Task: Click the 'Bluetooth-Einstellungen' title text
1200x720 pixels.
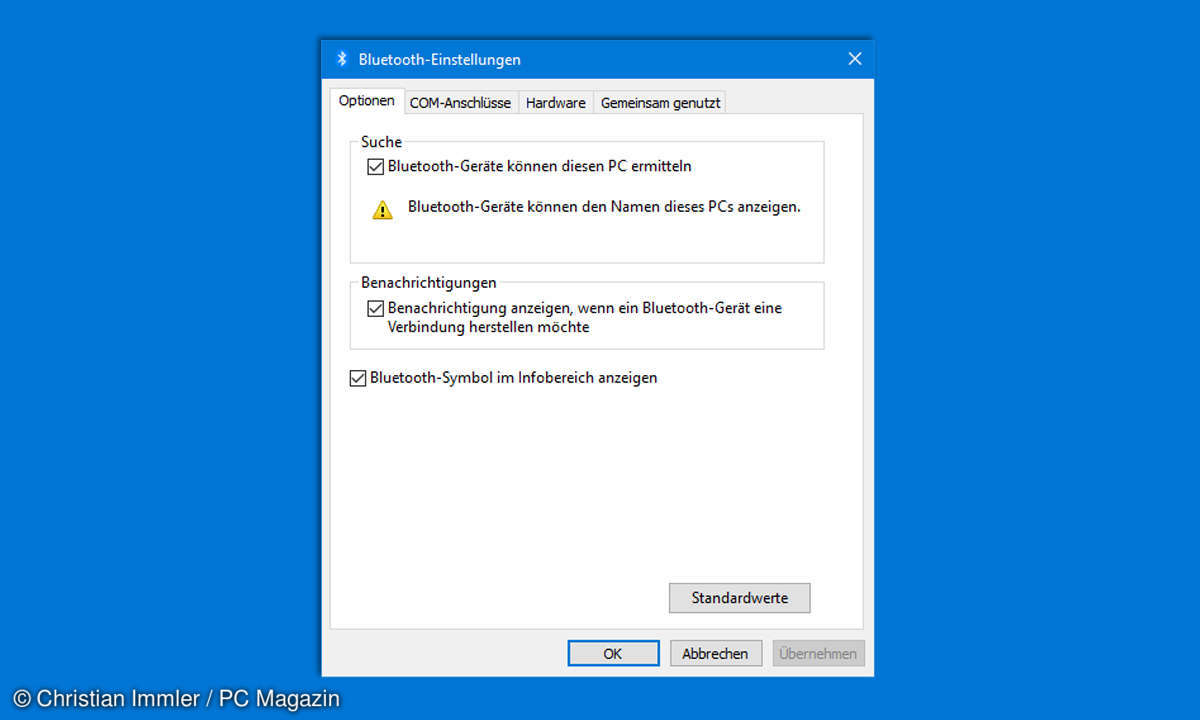Action: [440, 60]
